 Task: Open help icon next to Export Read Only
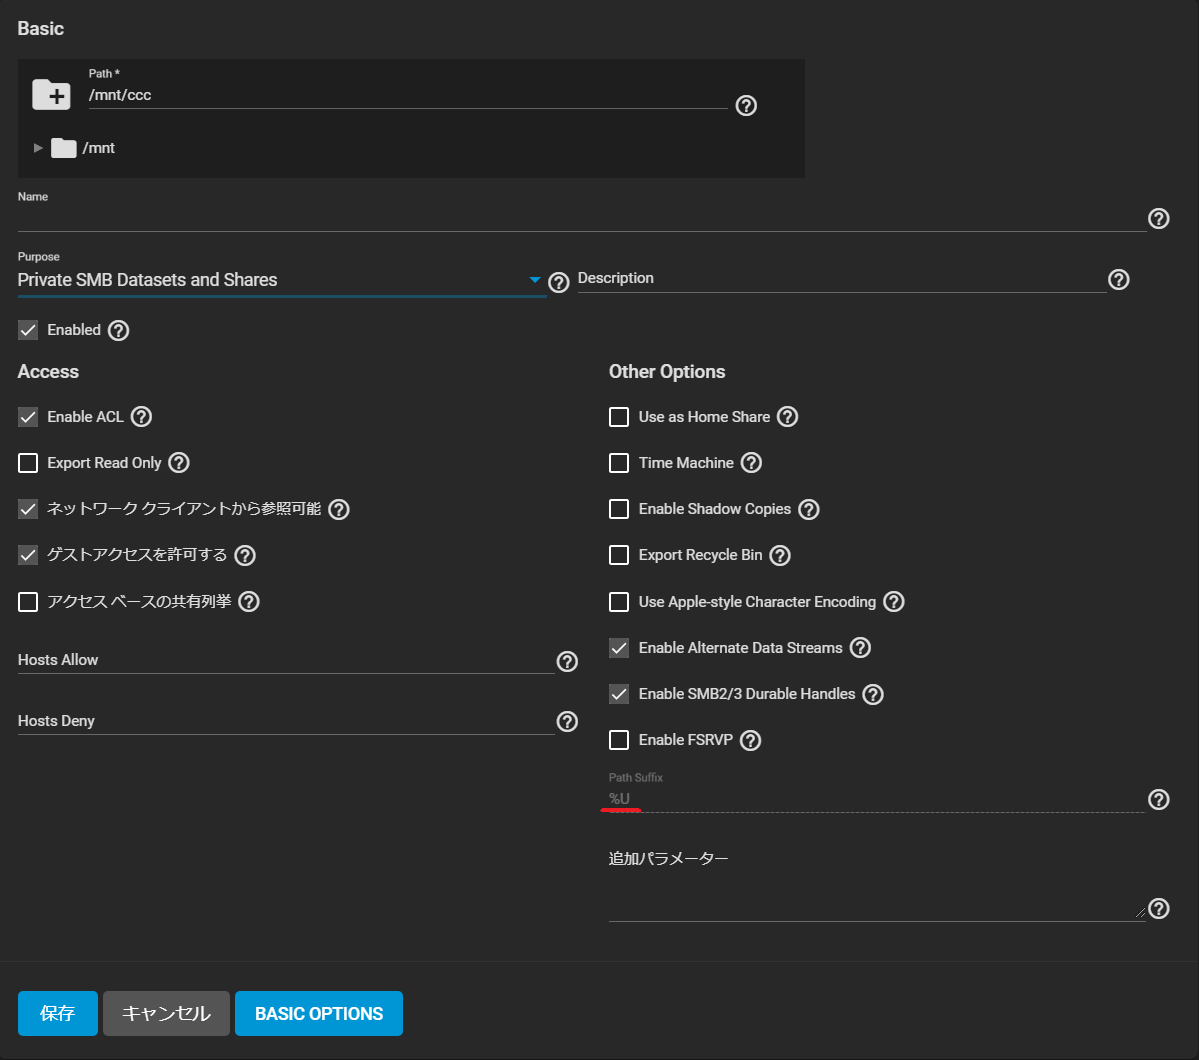click(179, 463)
